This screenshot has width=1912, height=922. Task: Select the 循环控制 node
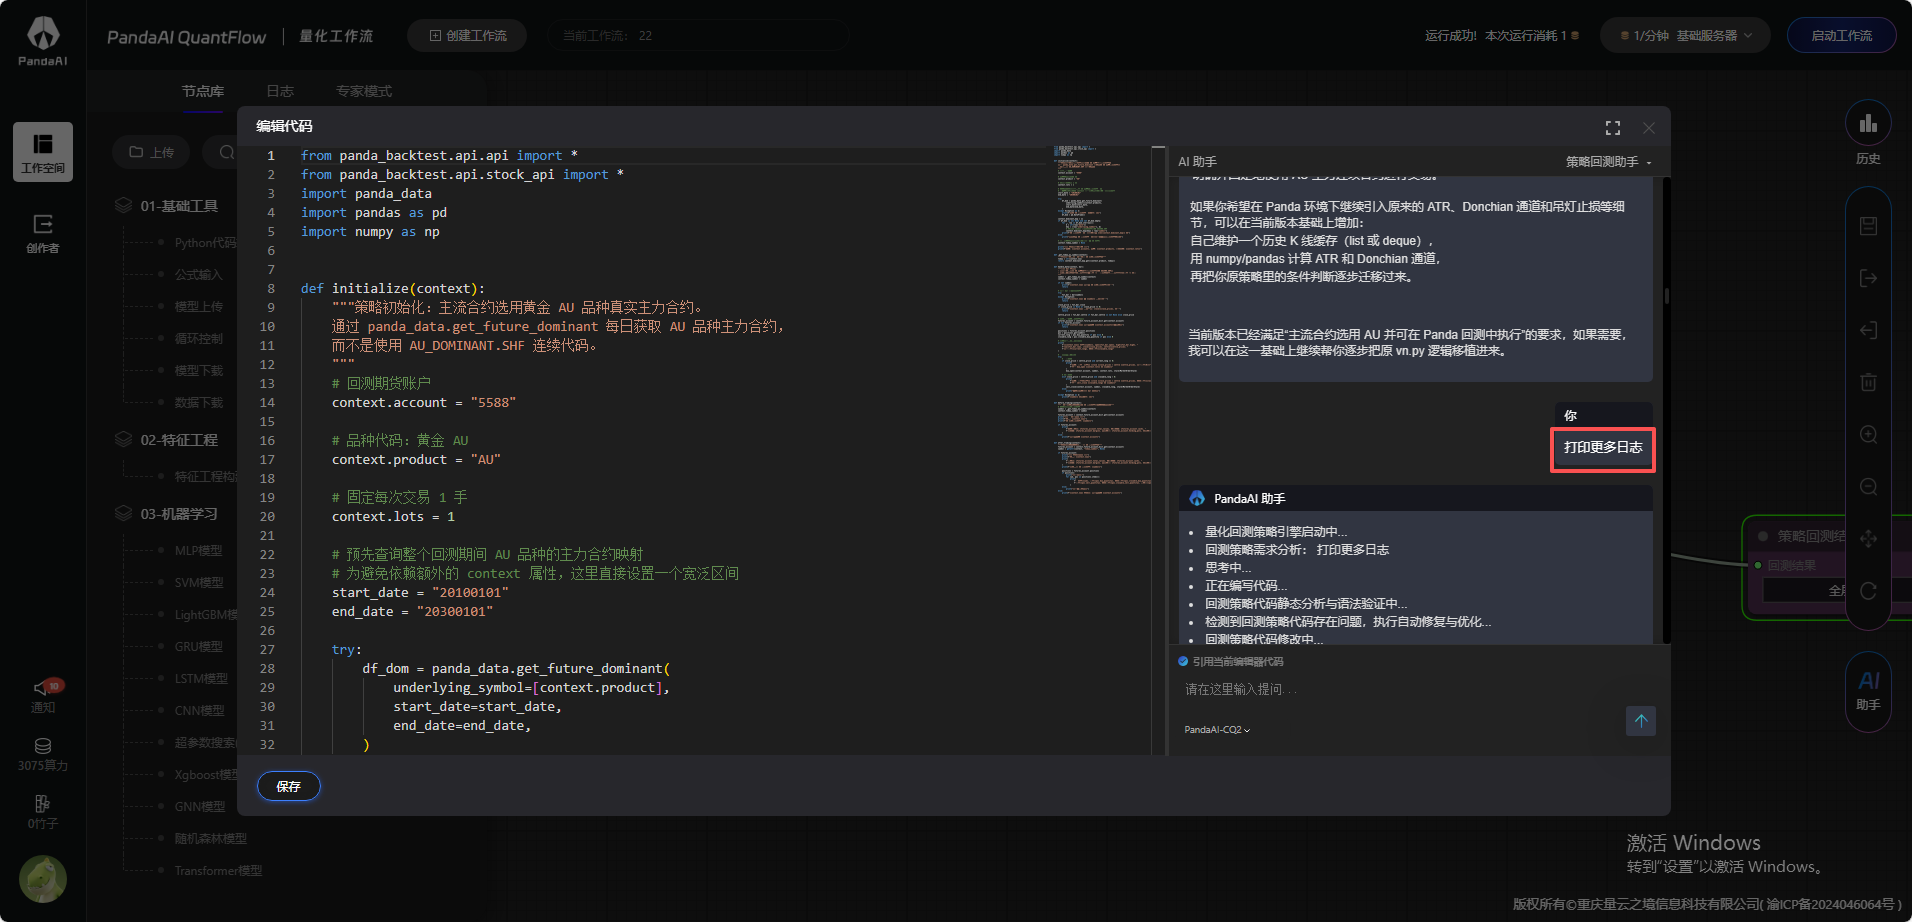click(198, 338)
